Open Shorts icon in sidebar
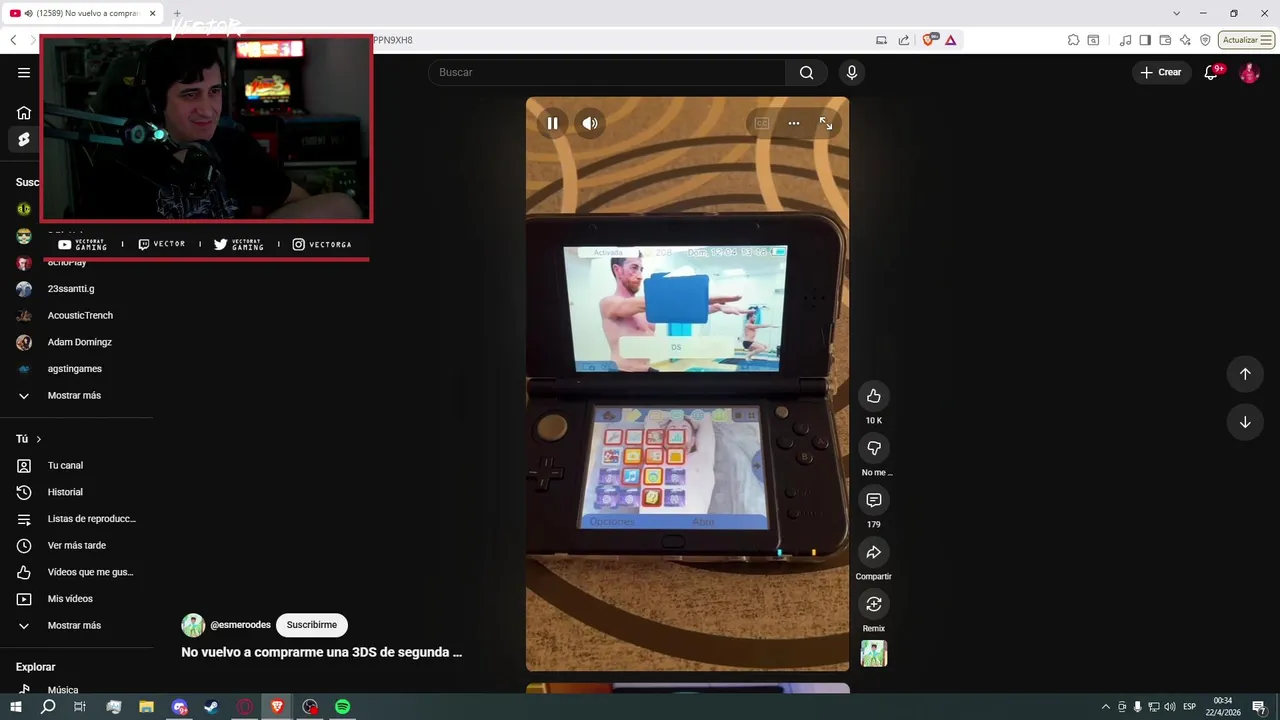The image size is (1280, 720). tap(24, 139)
